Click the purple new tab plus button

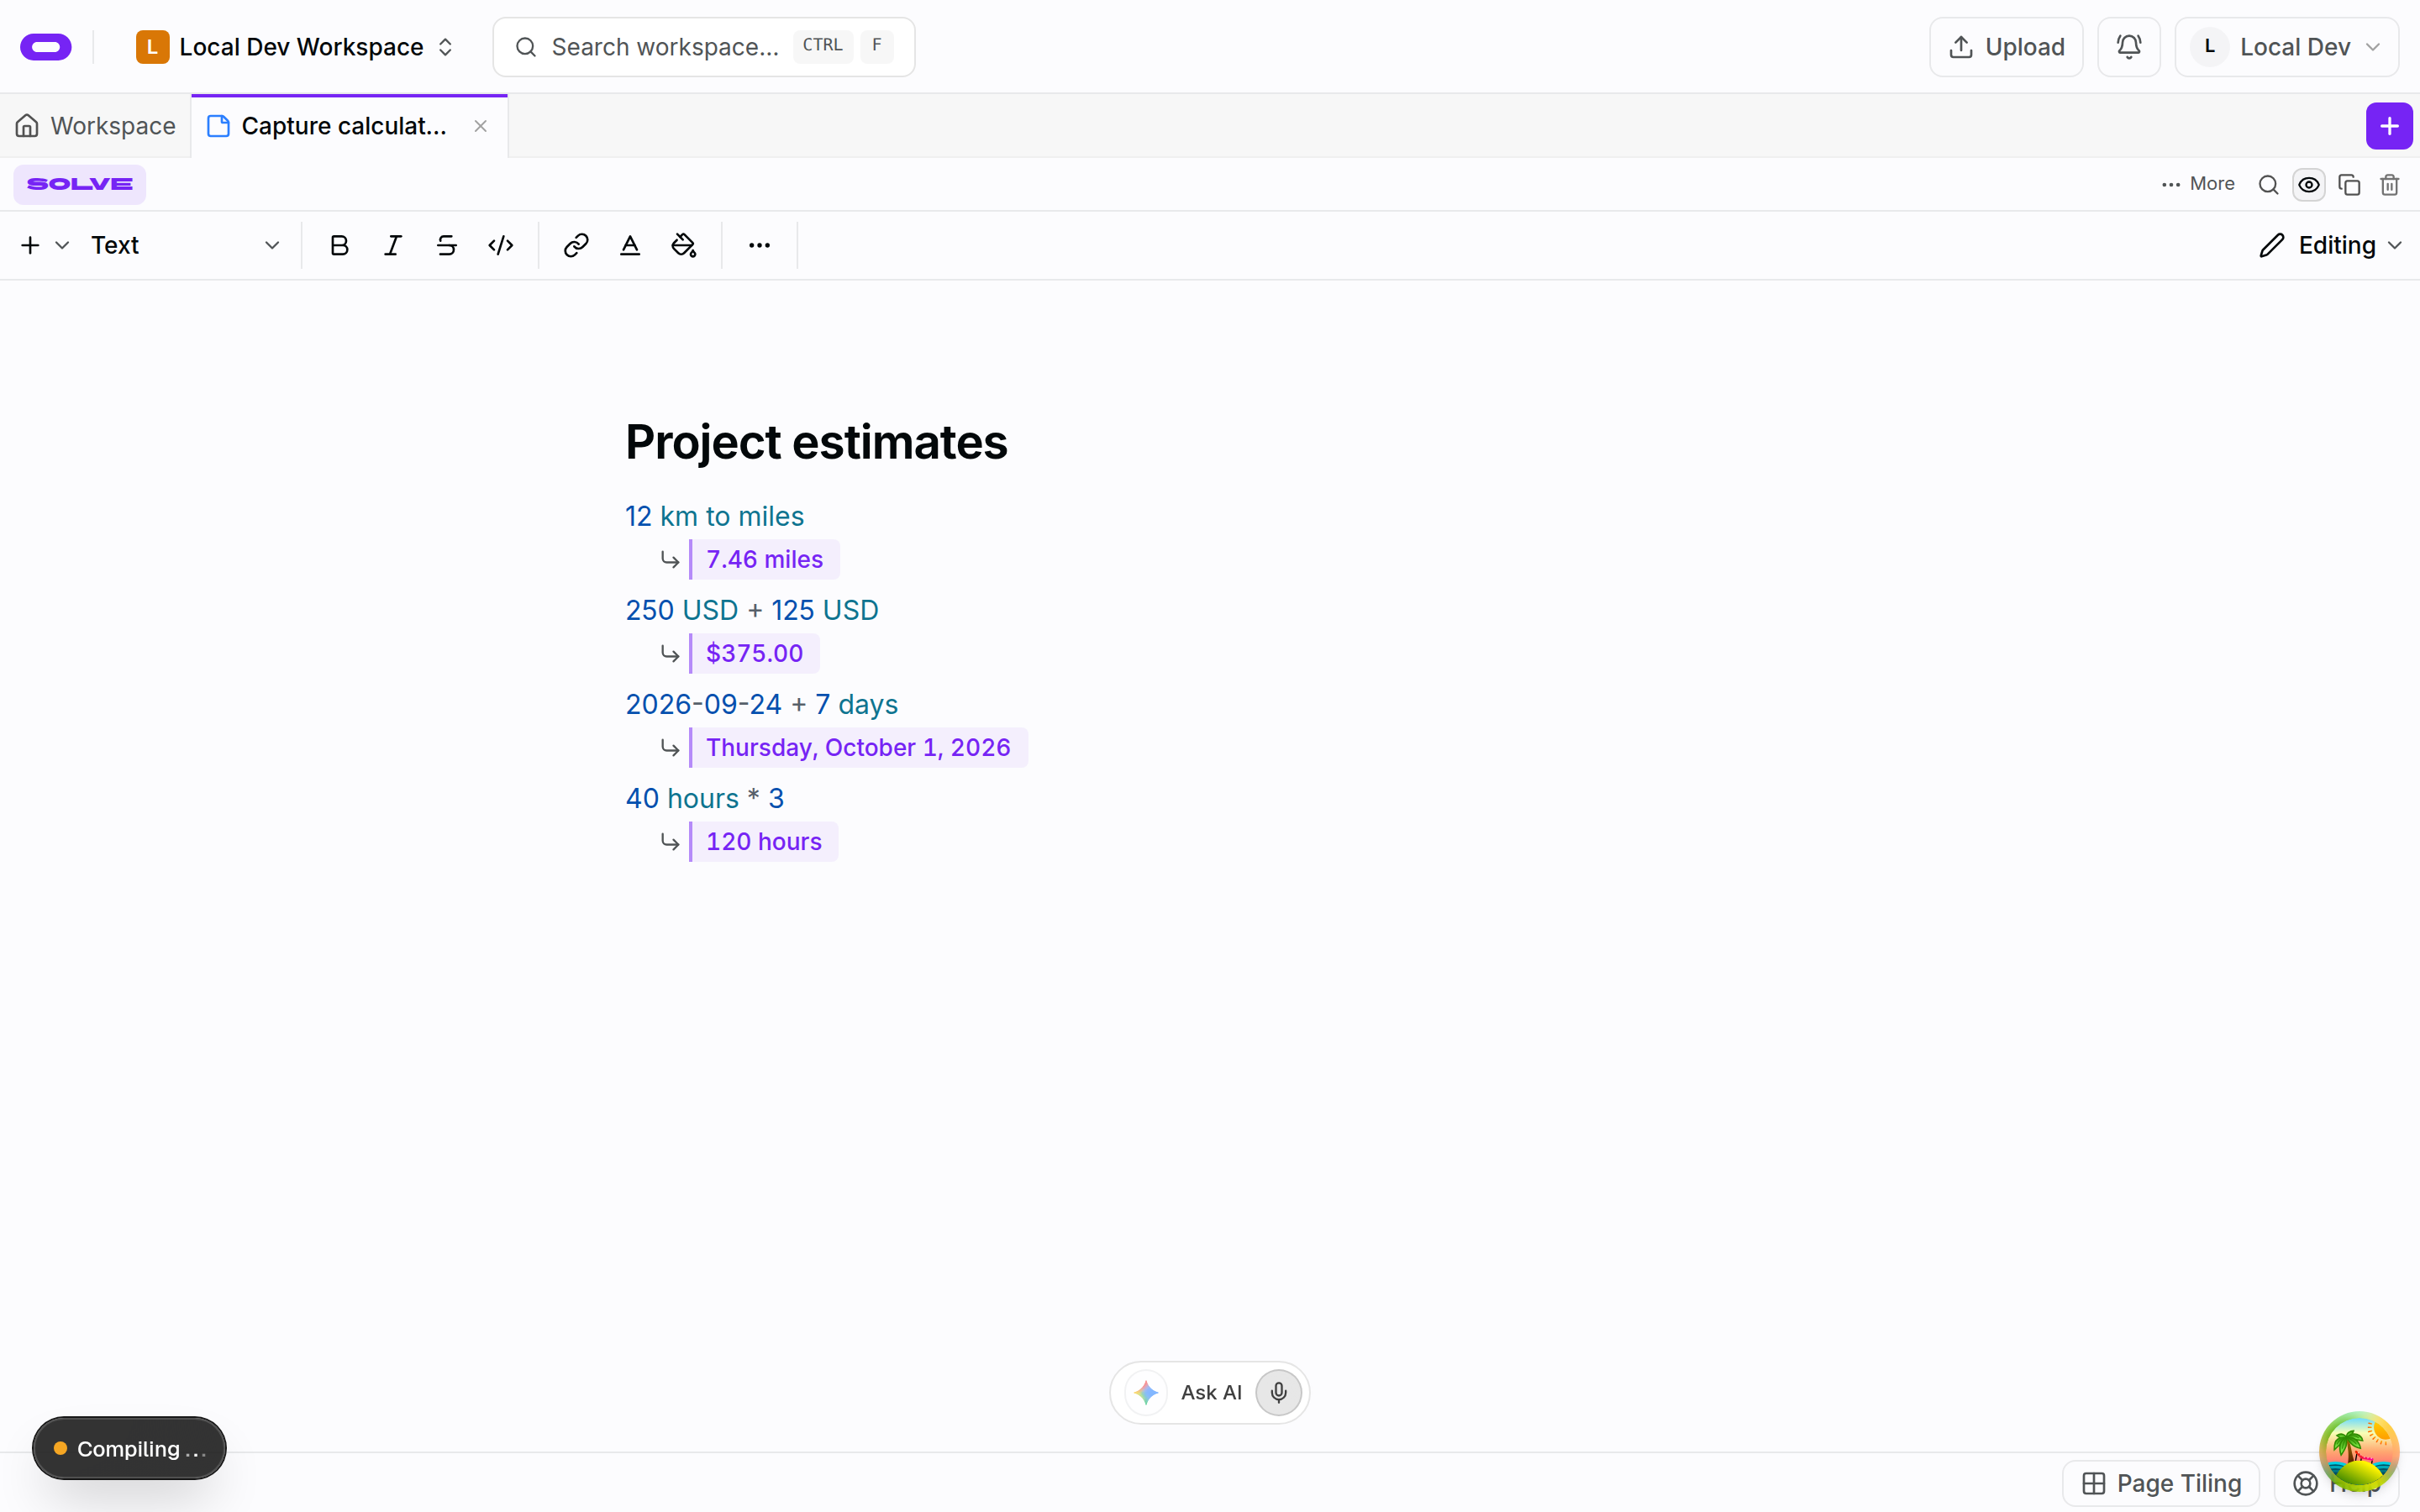click(2389, 126)
